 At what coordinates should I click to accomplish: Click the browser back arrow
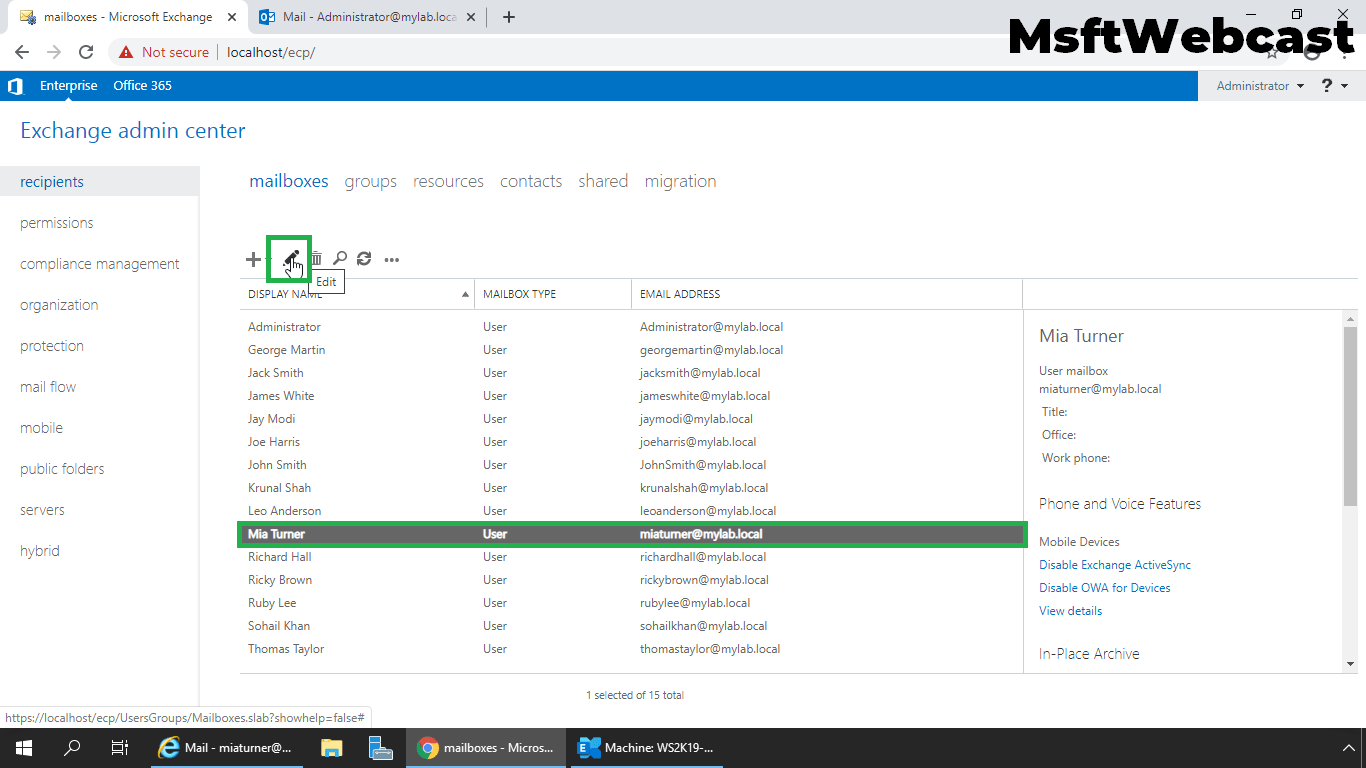(21, 52)
